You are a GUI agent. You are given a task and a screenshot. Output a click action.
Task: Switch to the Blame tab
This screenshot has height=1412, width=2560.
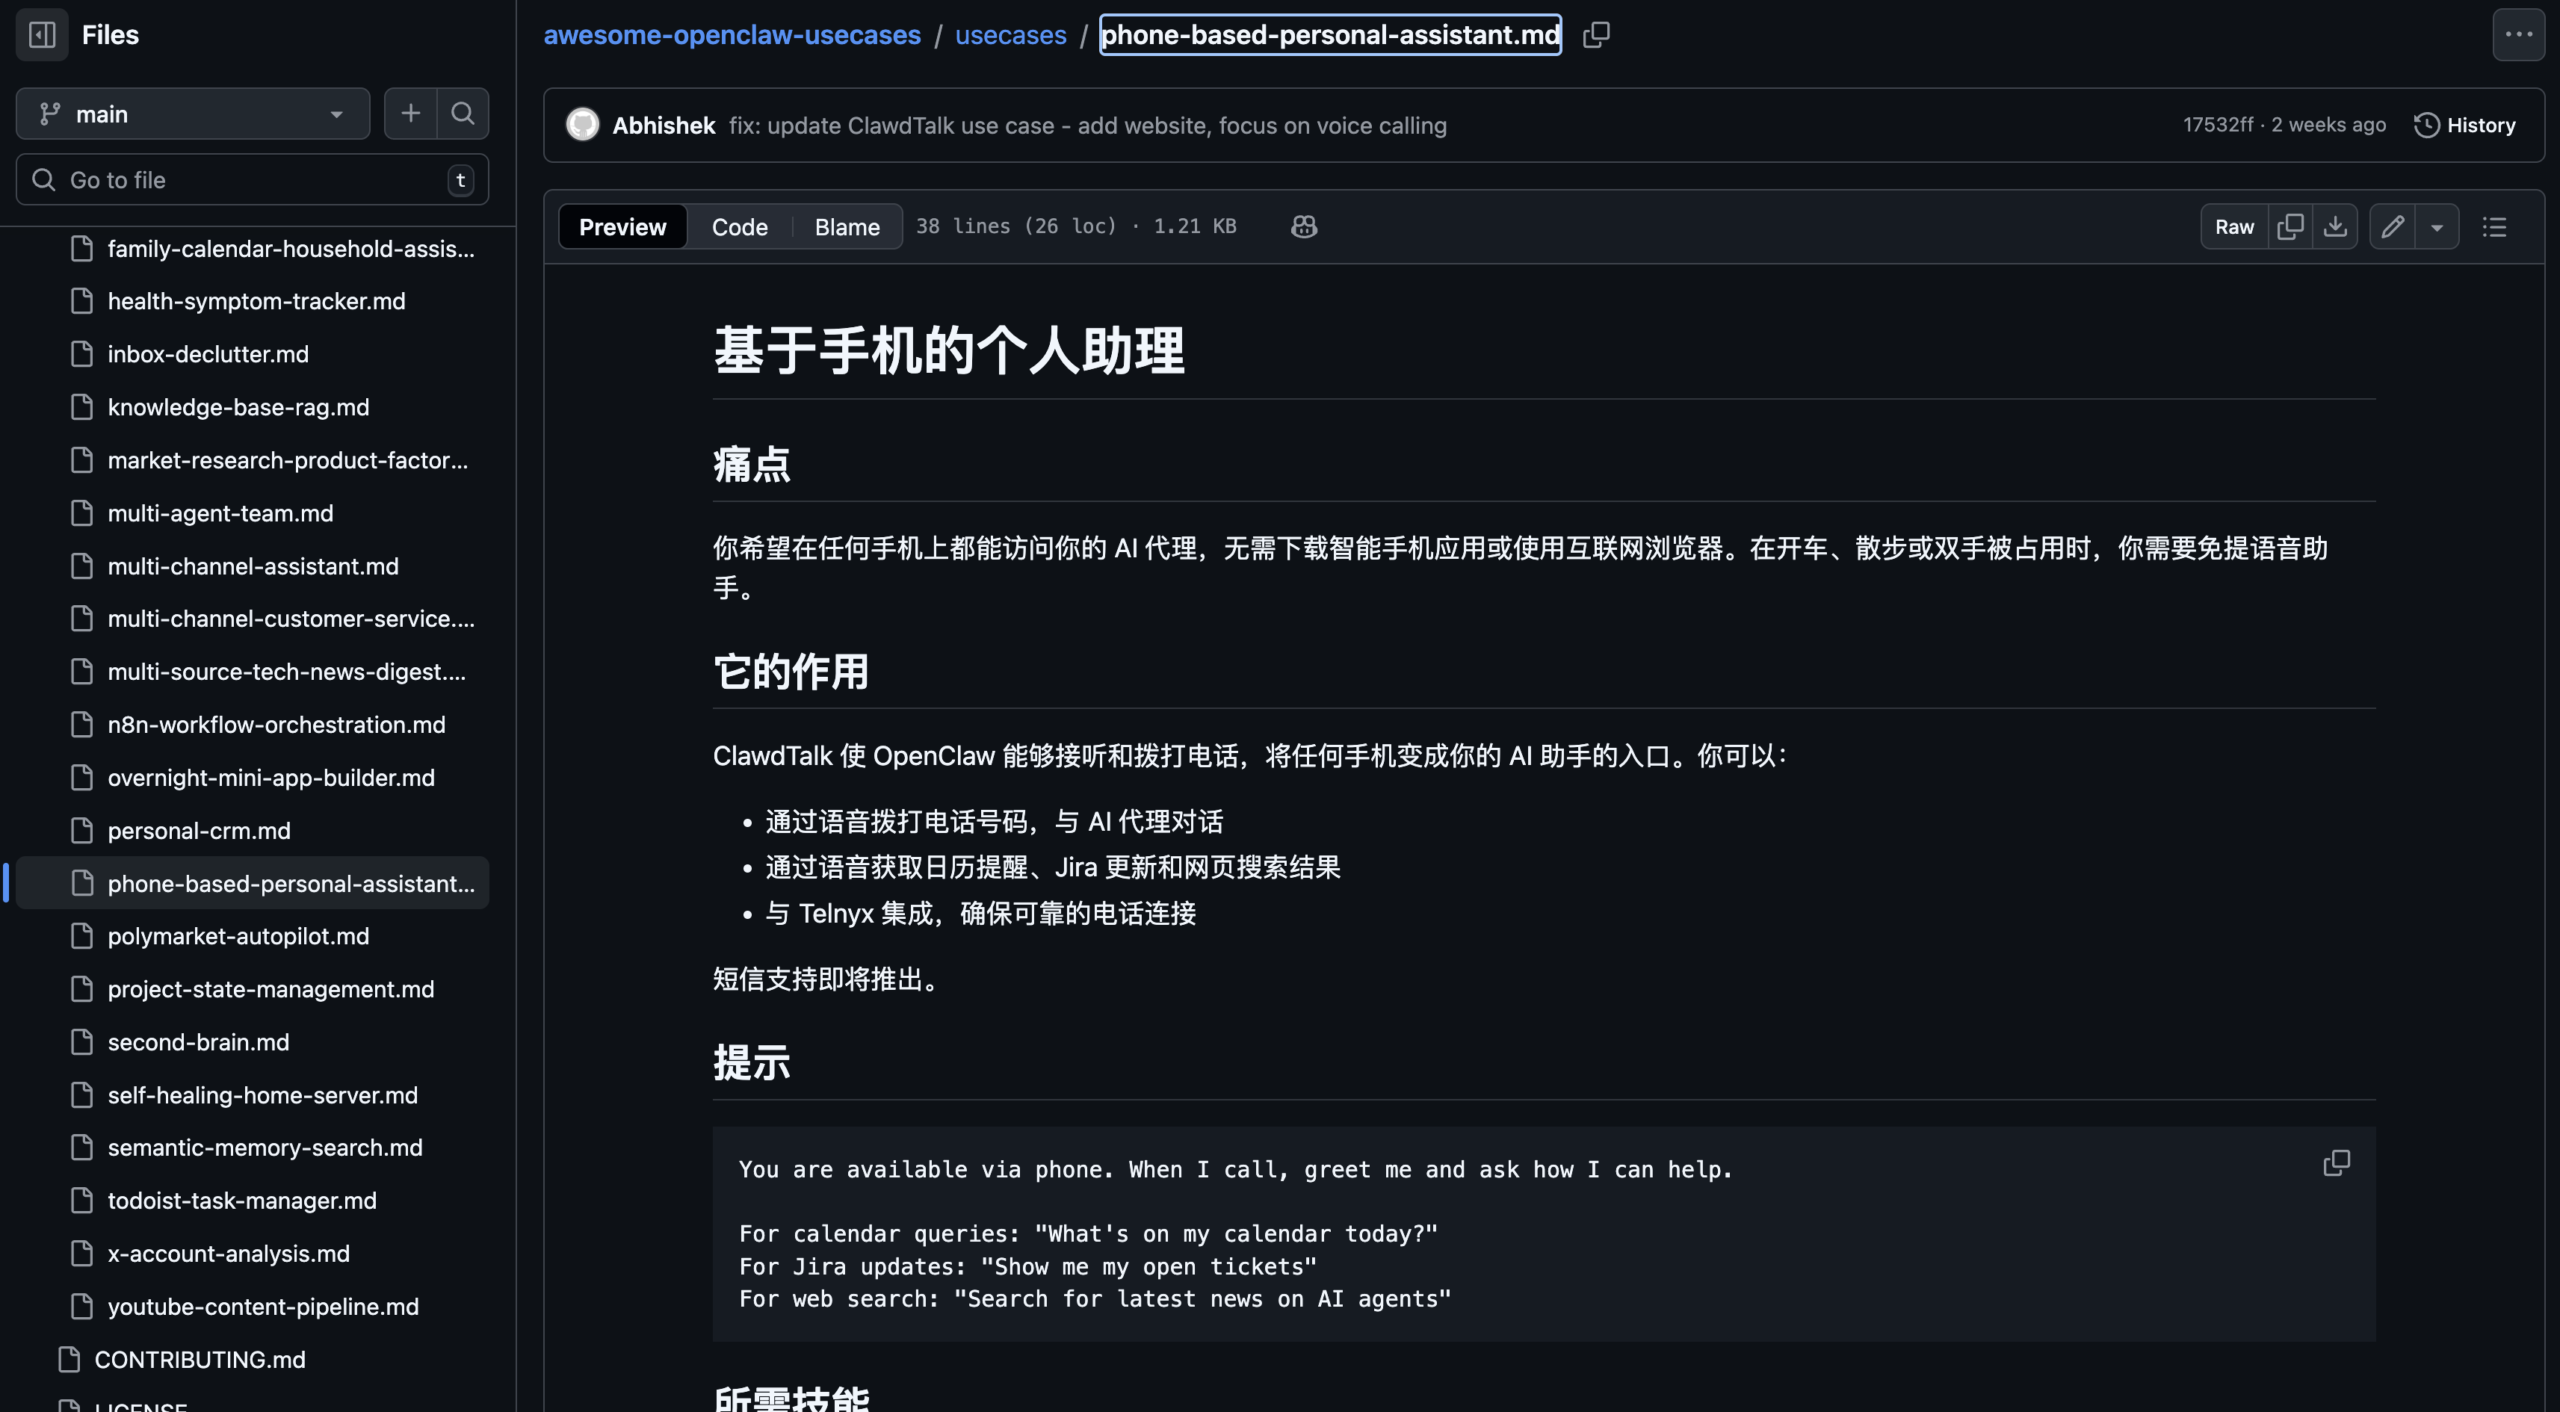click(846, 226)
